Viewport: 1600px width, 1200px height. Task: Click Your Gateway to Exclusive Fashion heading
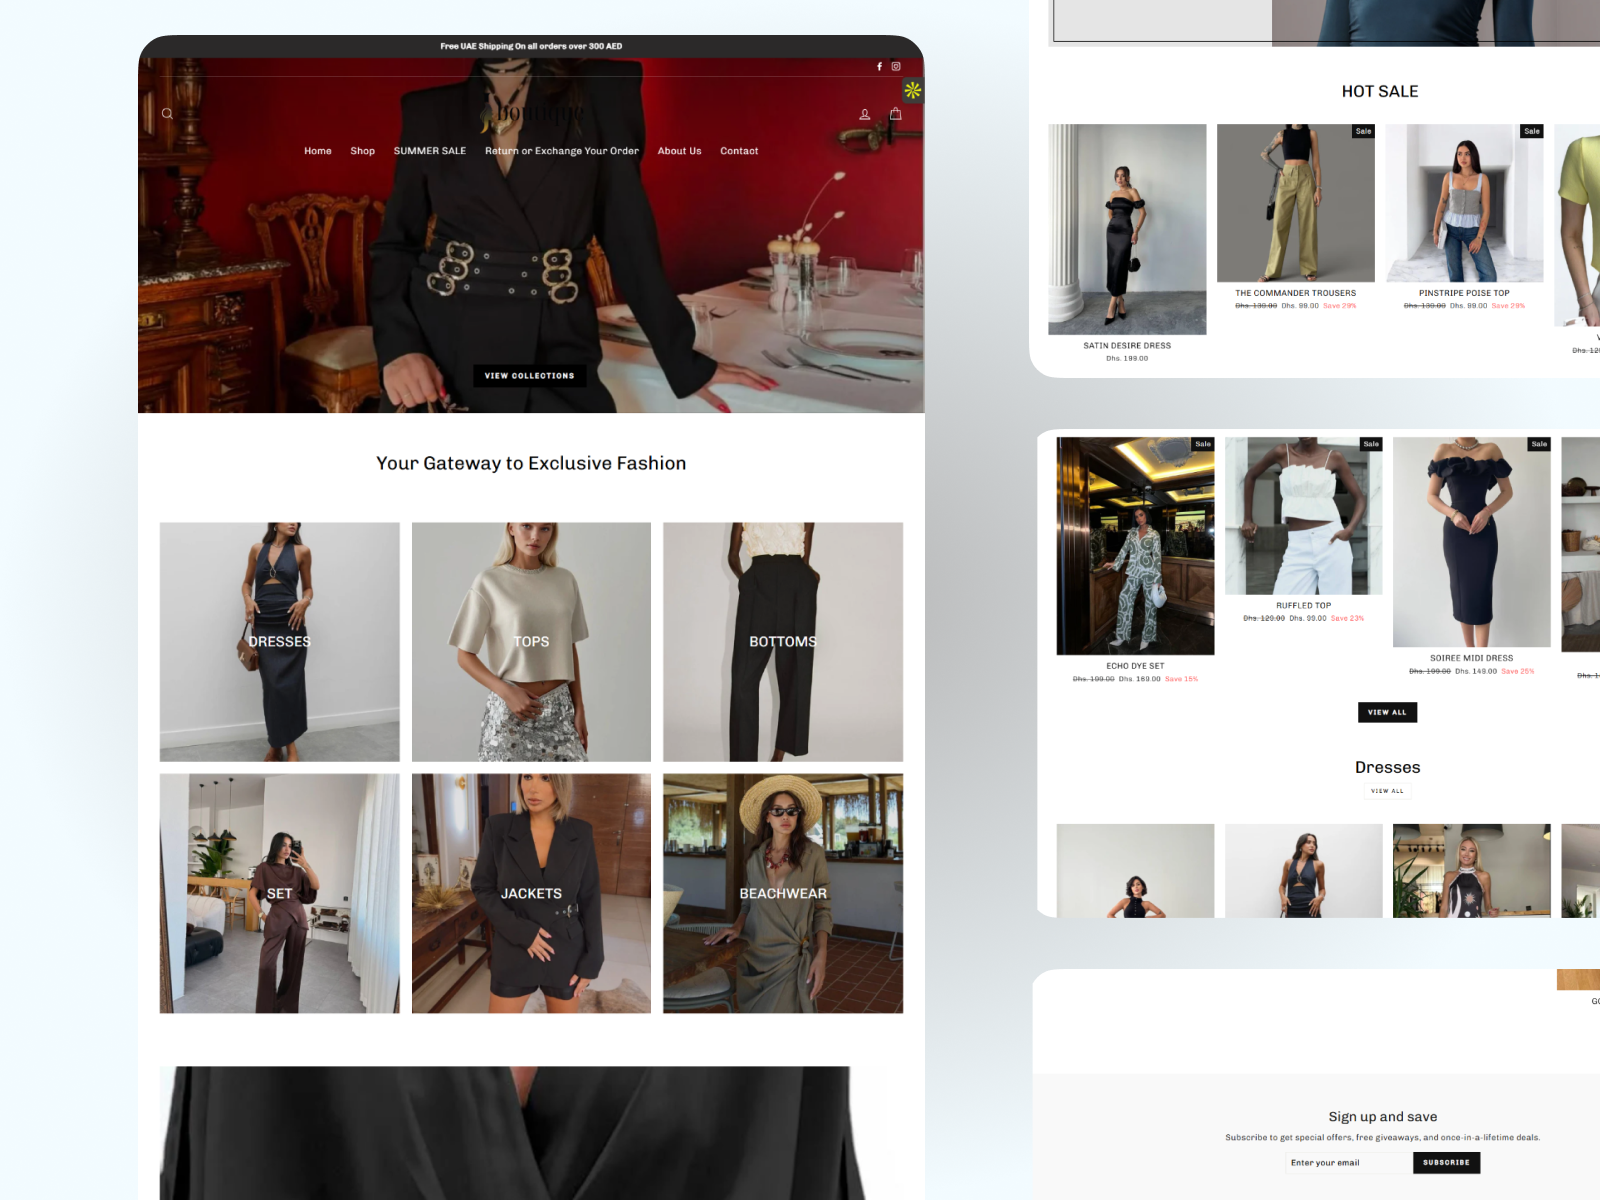pyautogui.click(x=531, y=464)
